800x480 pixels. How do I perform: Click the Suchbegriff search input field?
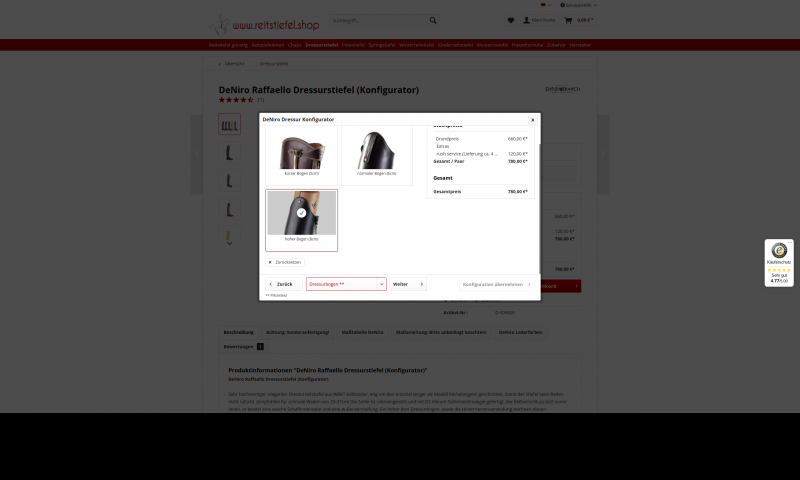click(x=378, y=20)
